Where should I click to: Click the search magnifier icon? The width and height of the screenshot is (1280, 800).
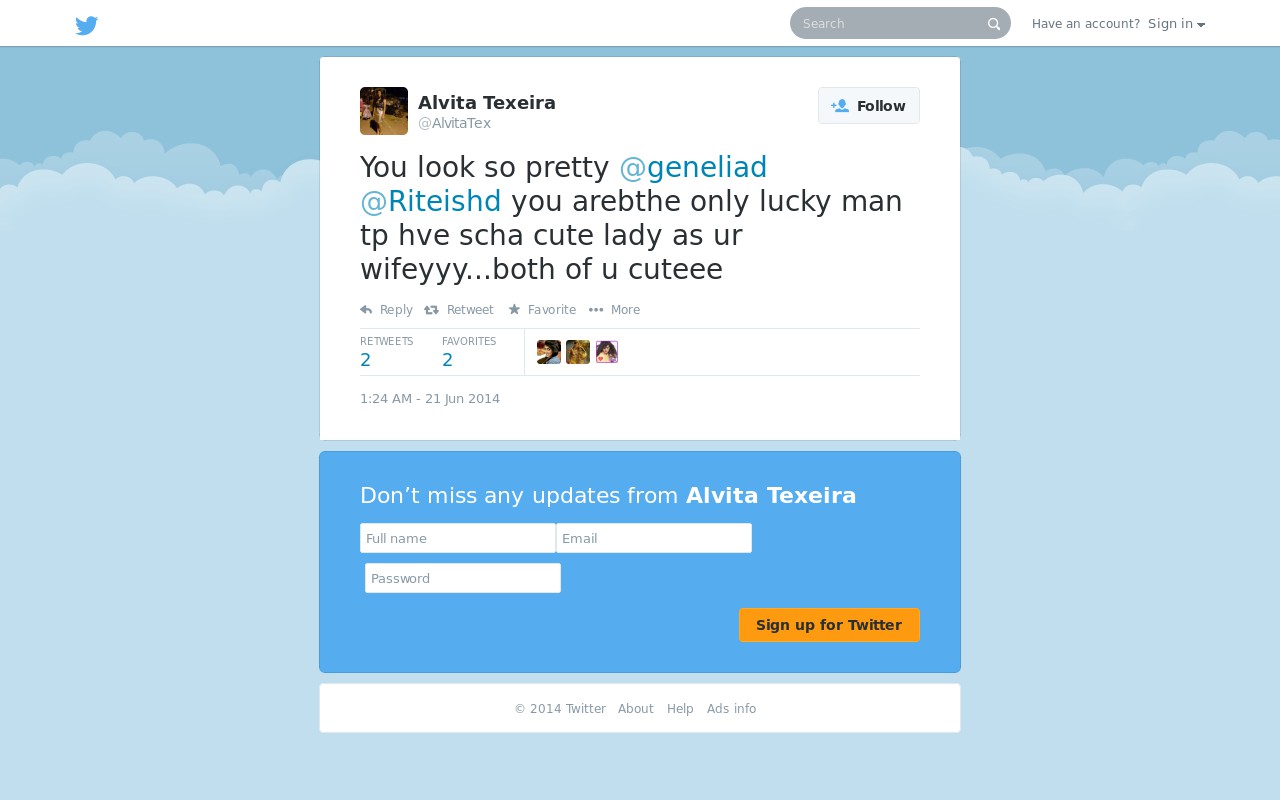coord(994,24)
